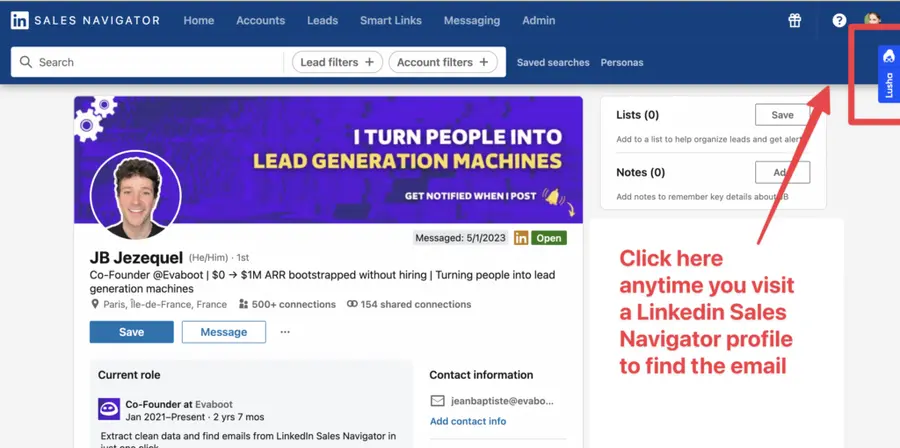Open the Accounts menu item
The width and height of the screenshot is (900, 448).
[261, 21]
